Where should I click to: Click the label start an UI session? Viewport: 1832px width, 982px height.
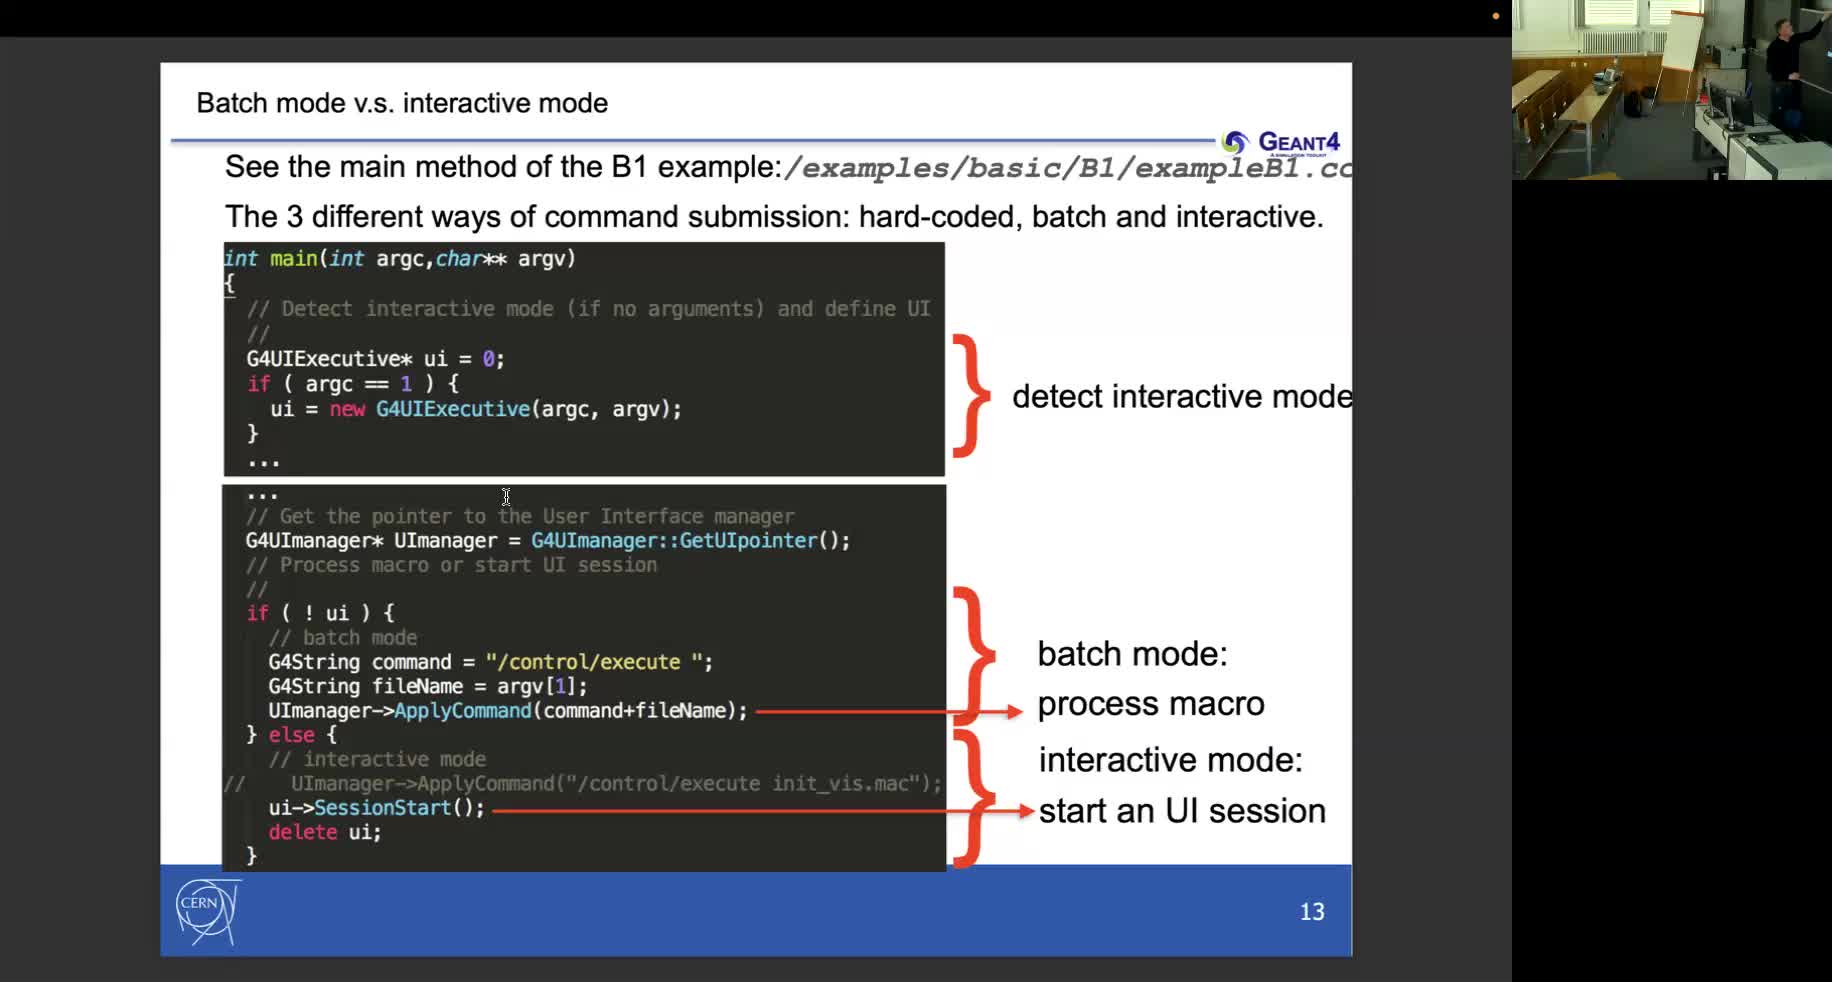(x=1182, y=811)
